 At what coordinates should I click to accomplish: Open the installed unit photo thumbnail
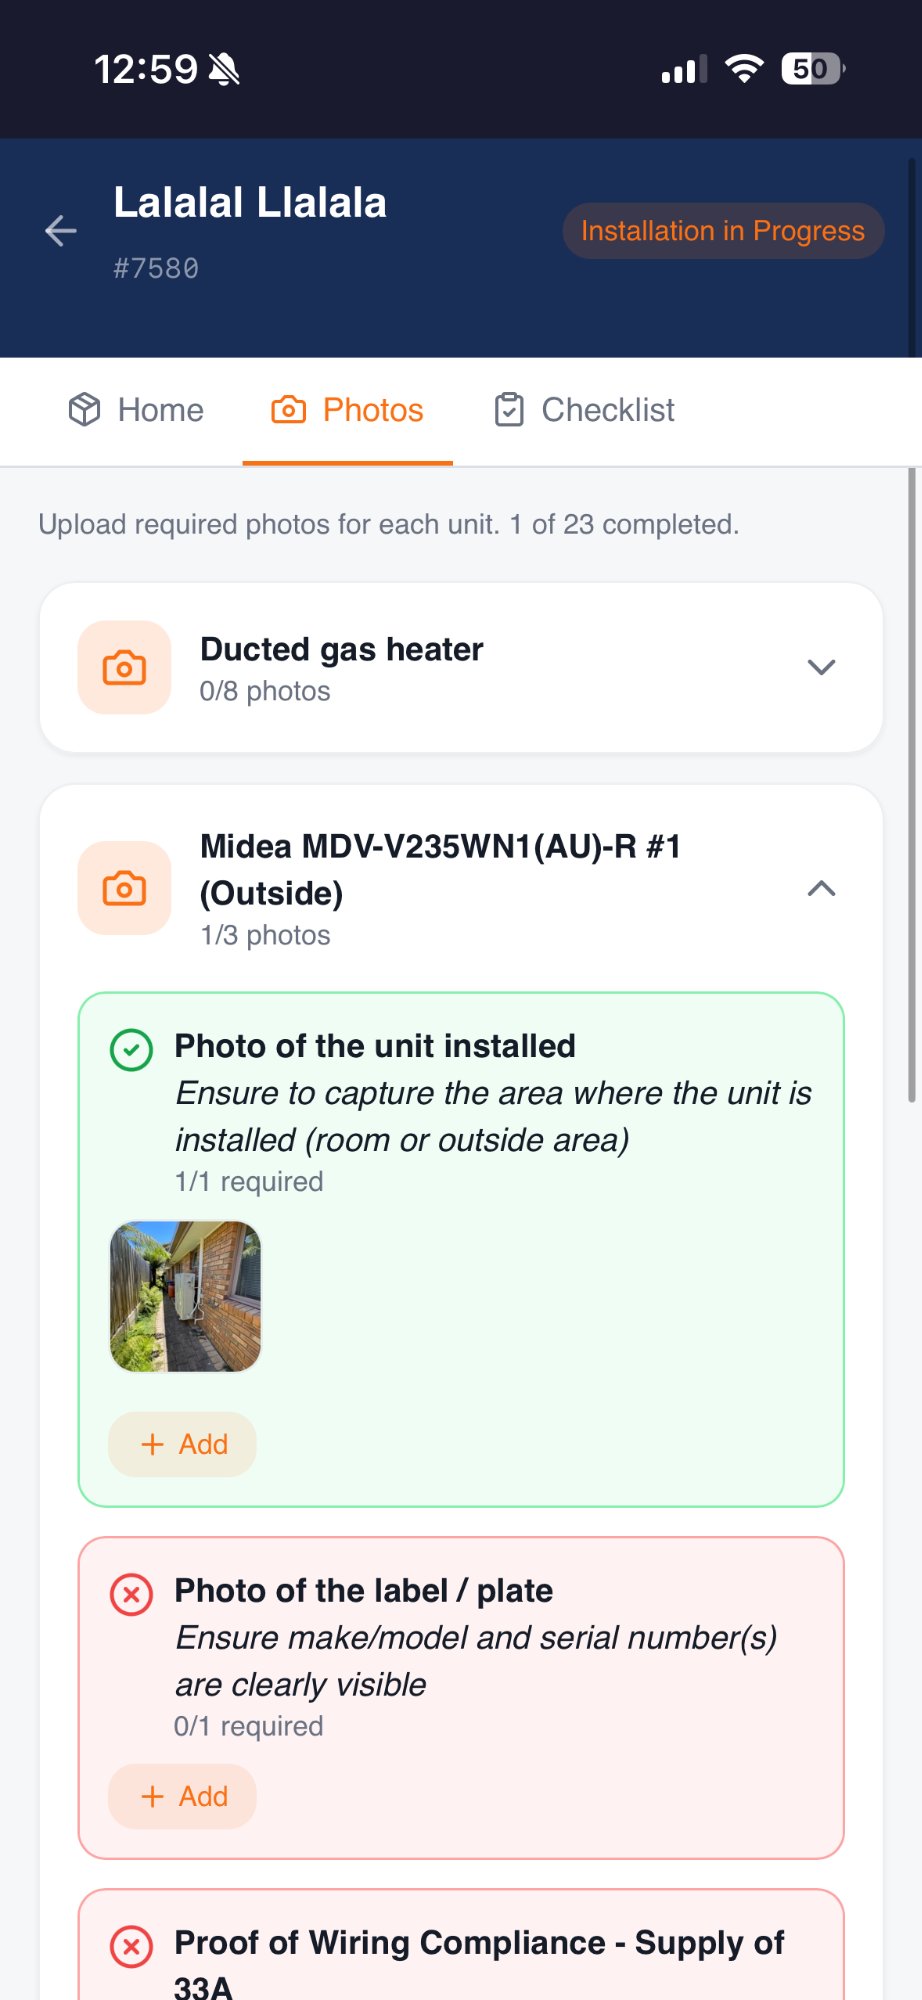point(185,1297)
